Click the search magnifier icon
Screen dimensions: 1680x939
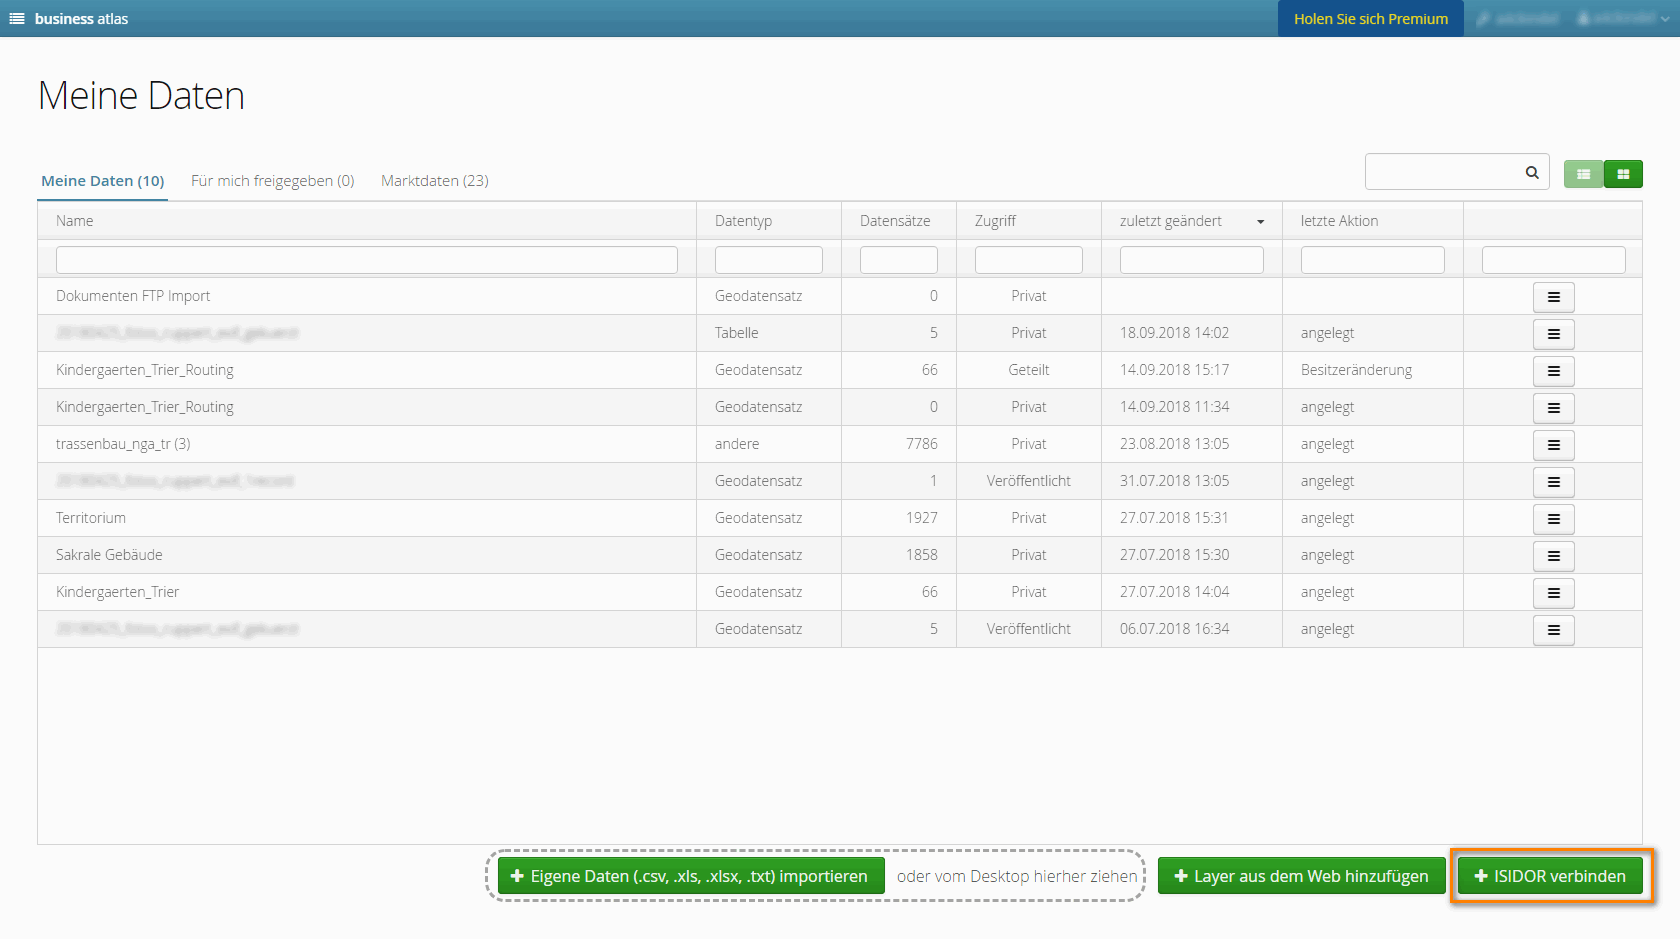tap(1531, 172)
